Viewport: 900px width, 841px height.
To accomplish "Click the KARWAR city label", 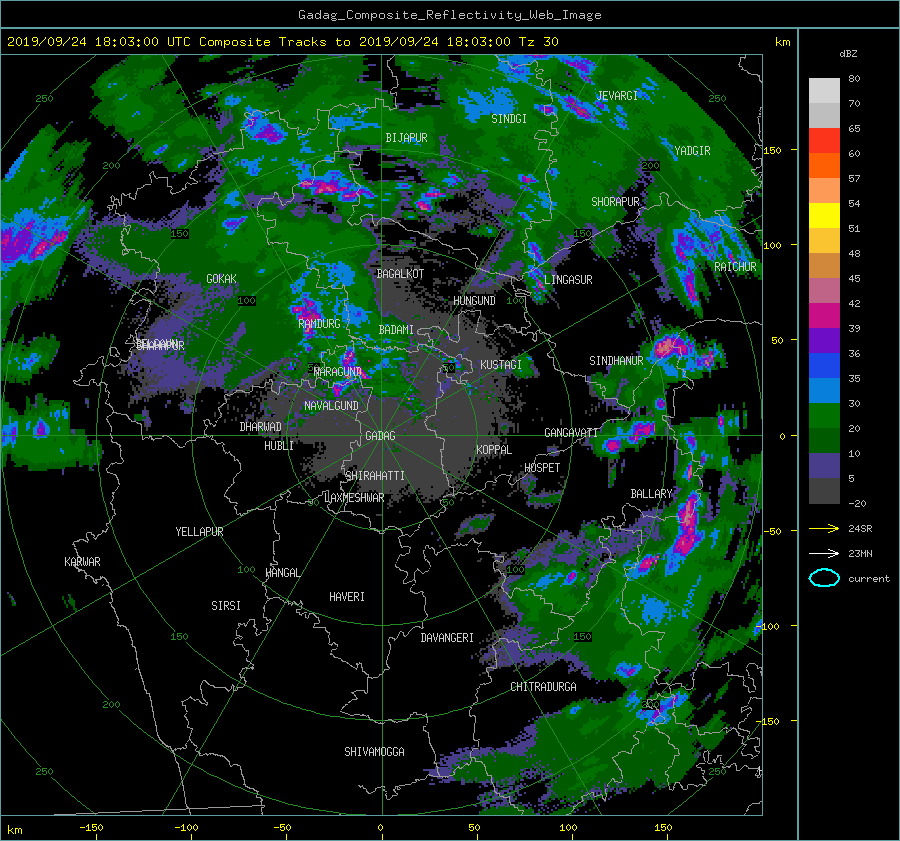I will pyautogui.click(x=83, y=562).
